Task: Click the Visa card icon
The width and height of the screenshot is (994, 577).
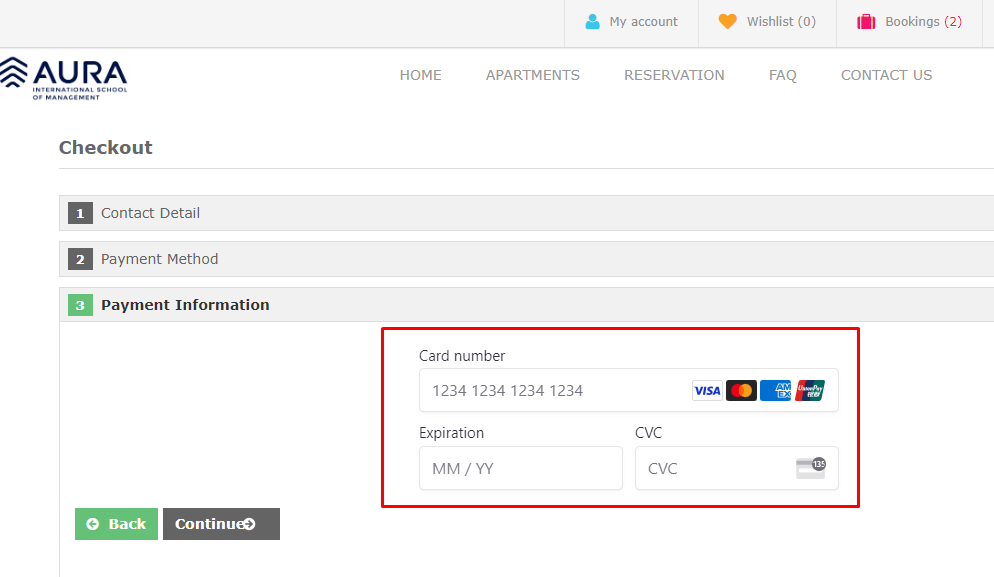Action: (707, 390)
